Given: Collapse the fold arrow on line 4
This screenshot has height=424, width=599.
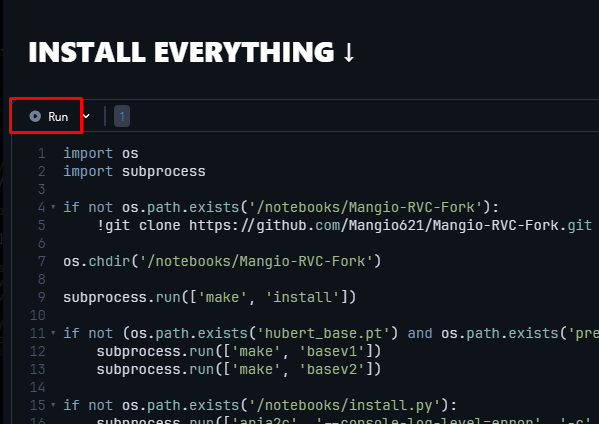Looking at the screenshot, I should [x=53, y=207].
